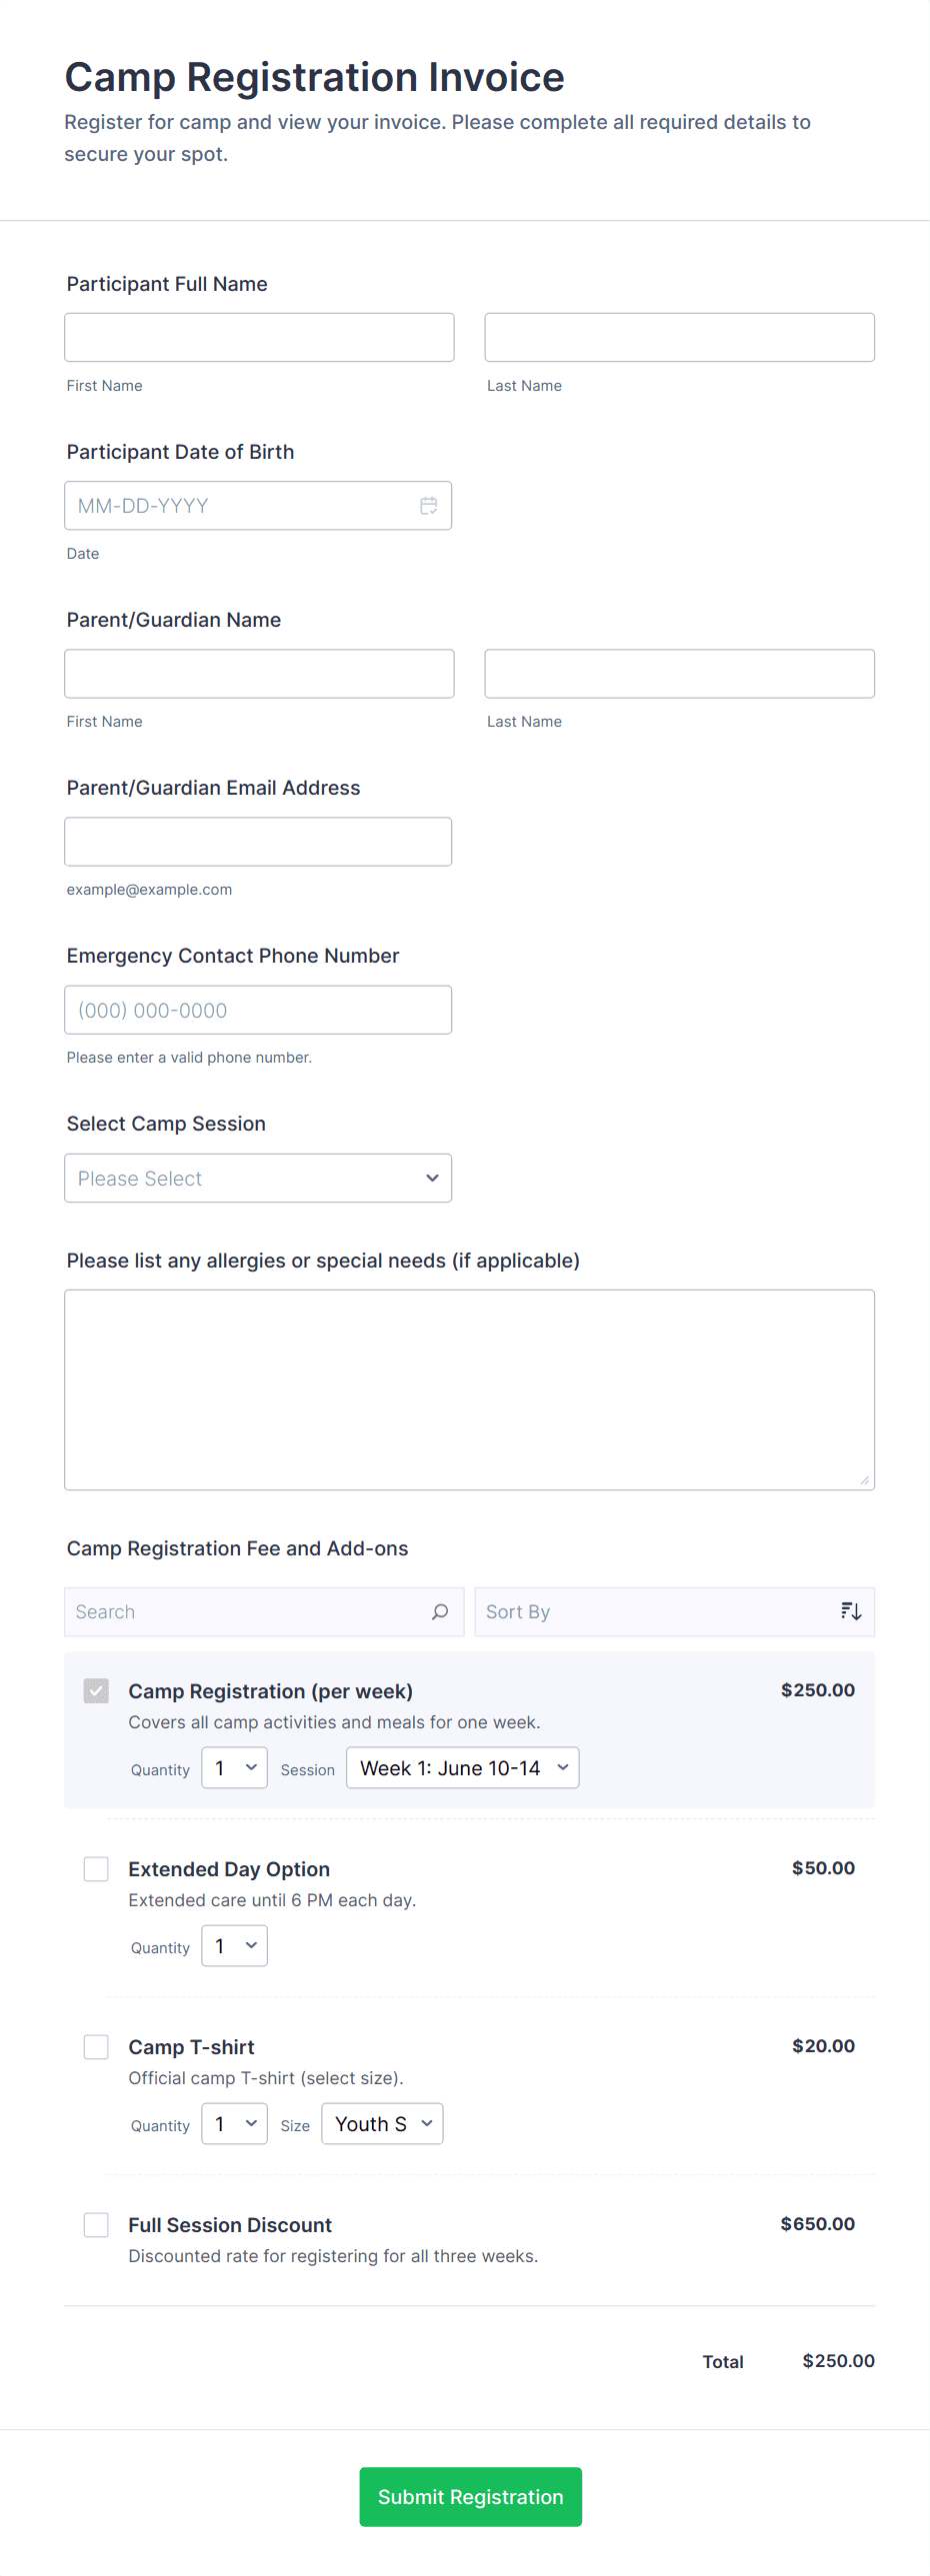This screenshot has height=2576, width=930.
Task: Click the allergies or special needs textarea
Action: pos(469,1389)
